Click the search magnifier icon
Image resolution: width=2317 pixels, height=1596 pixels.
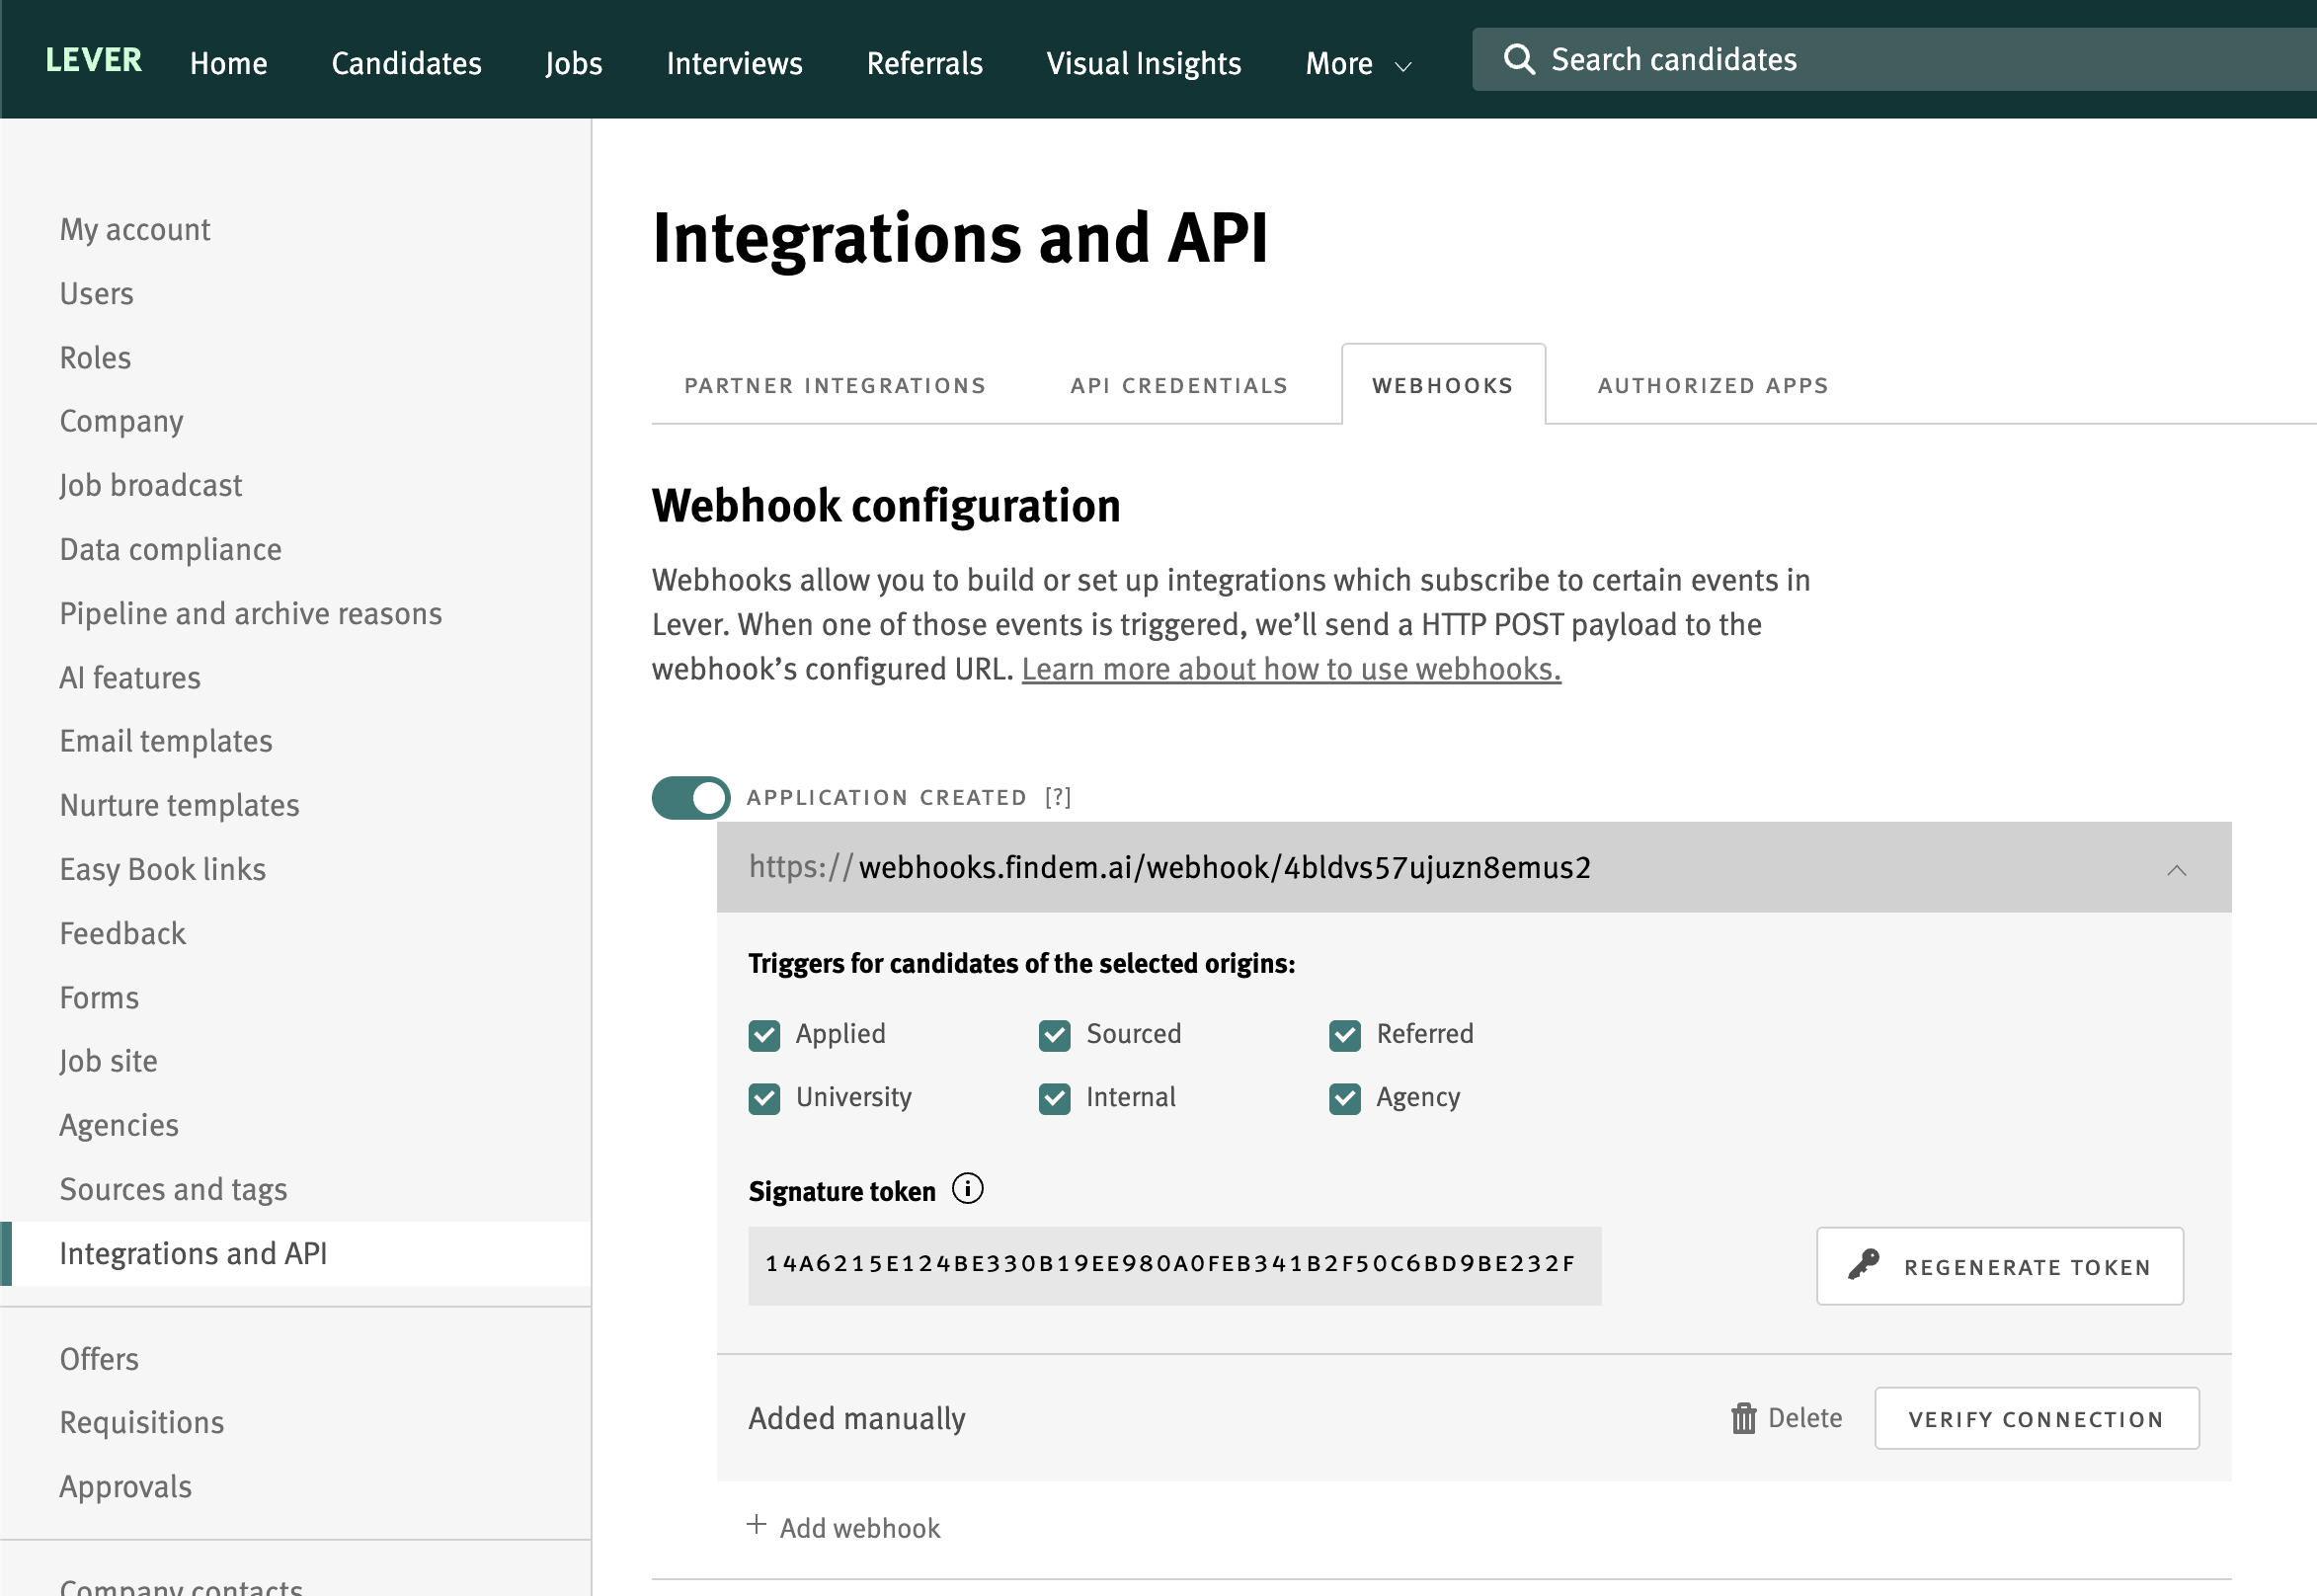(1519, 59)
